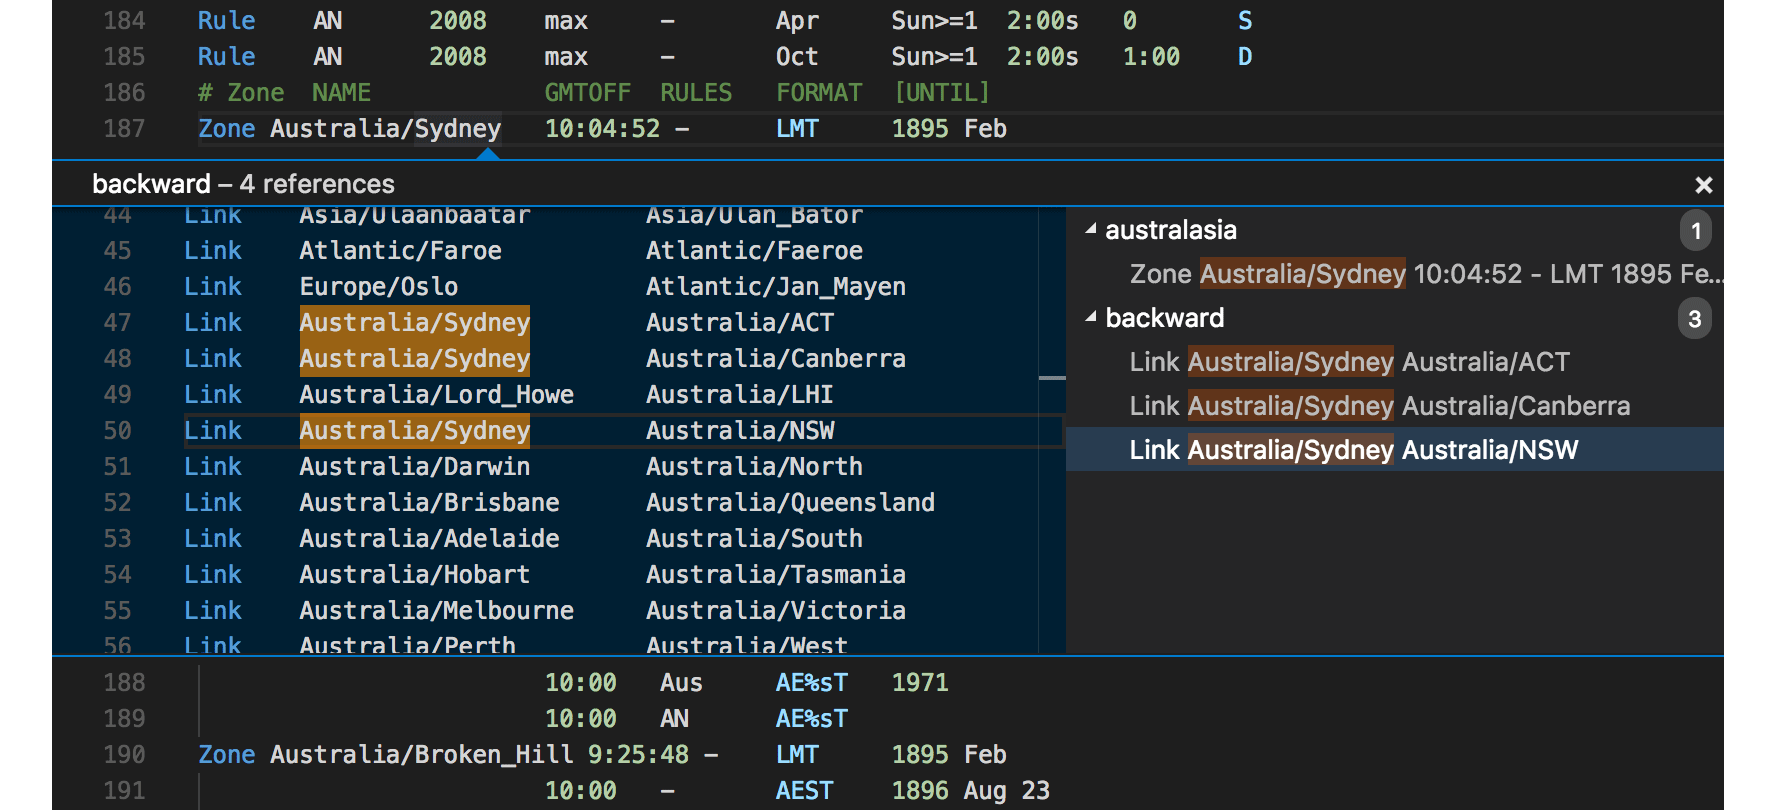Click LMT on editor line 187

click(x=797, y=129)
